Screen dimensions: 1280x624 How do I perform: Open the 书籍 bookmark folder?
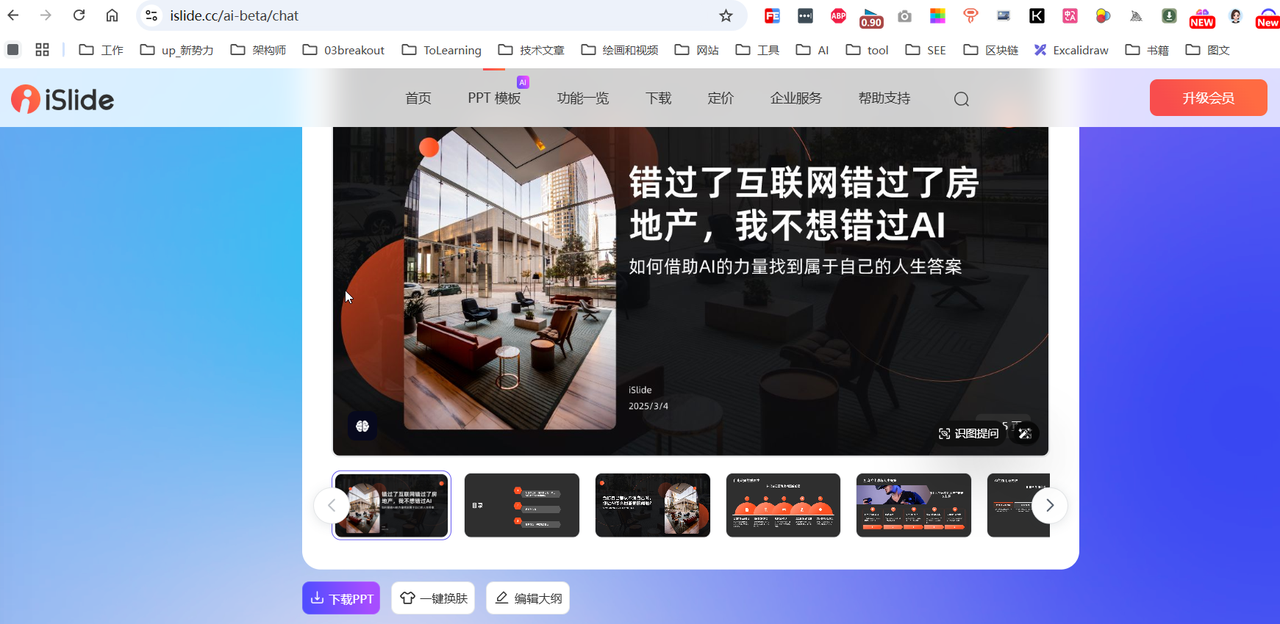(1148, 49)
